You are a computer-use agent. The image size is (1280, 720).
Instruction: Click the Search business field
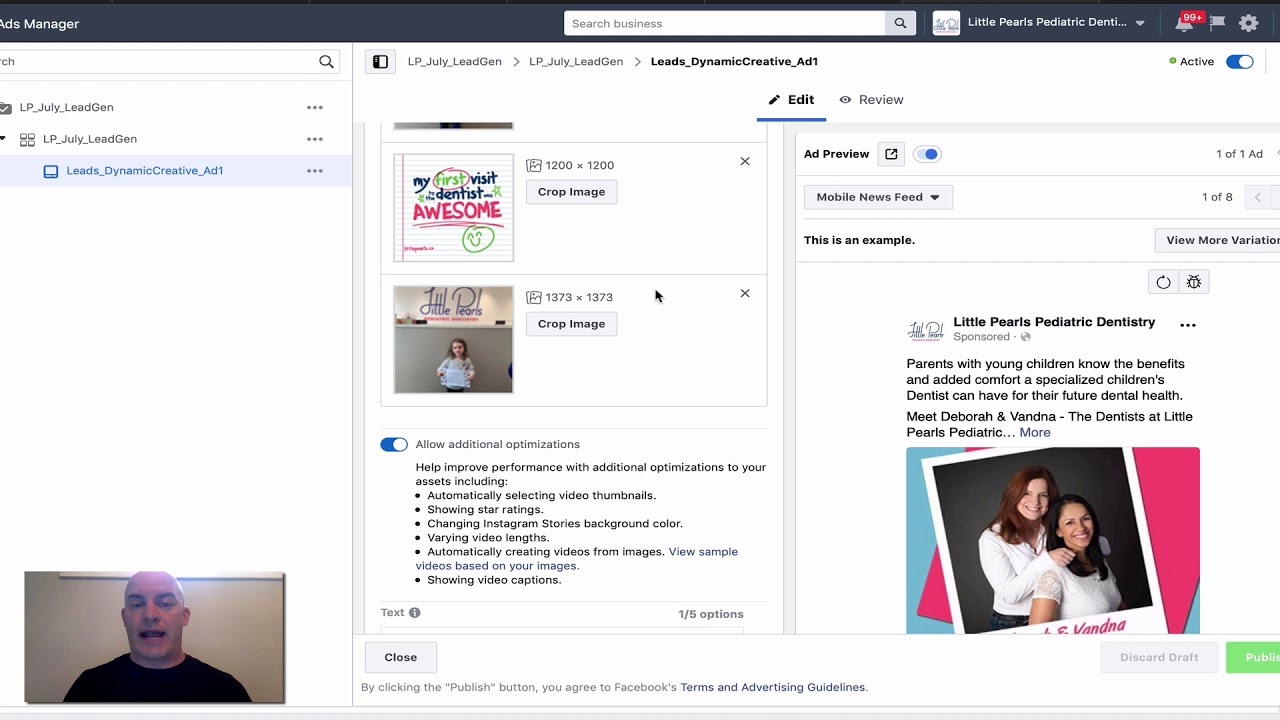pos(725,23)
